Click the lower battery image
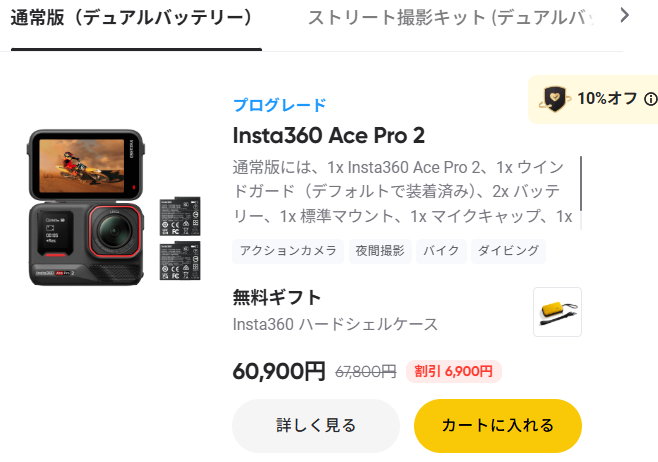The image size is (658, 462). click(180, 261)
